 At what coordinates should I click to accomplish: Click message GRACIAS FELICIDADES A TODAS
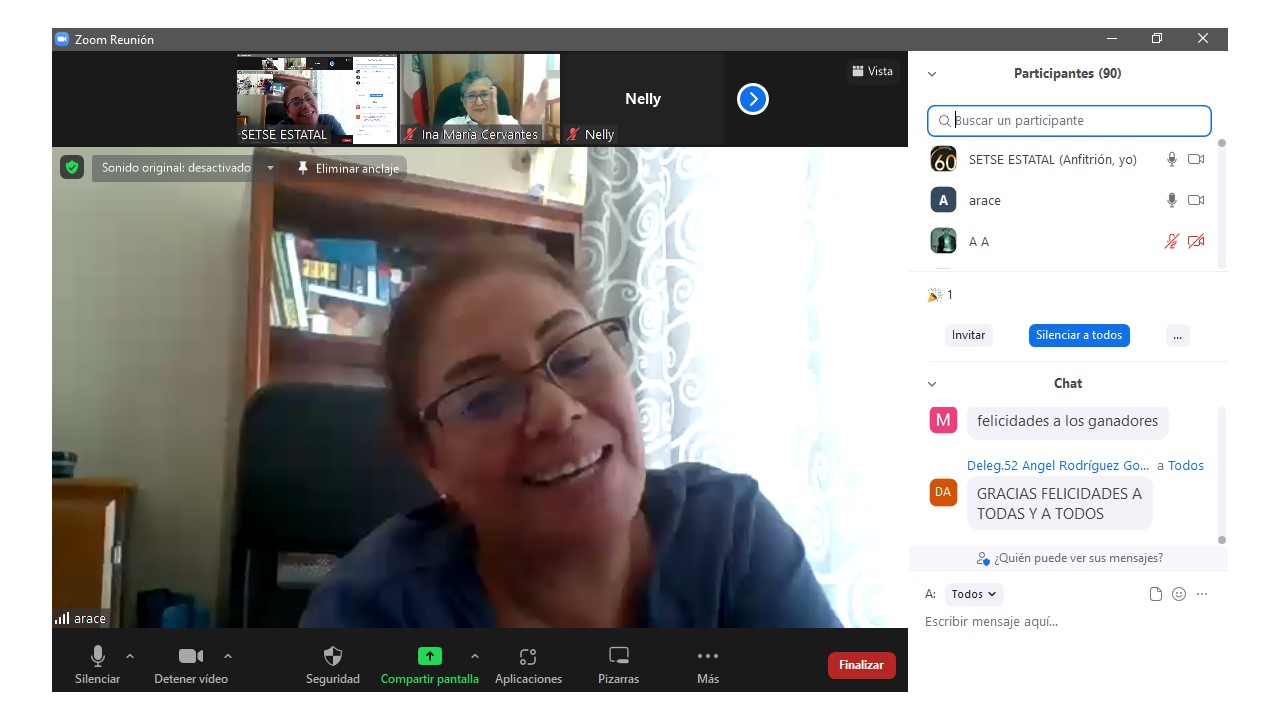[1059, 503]
